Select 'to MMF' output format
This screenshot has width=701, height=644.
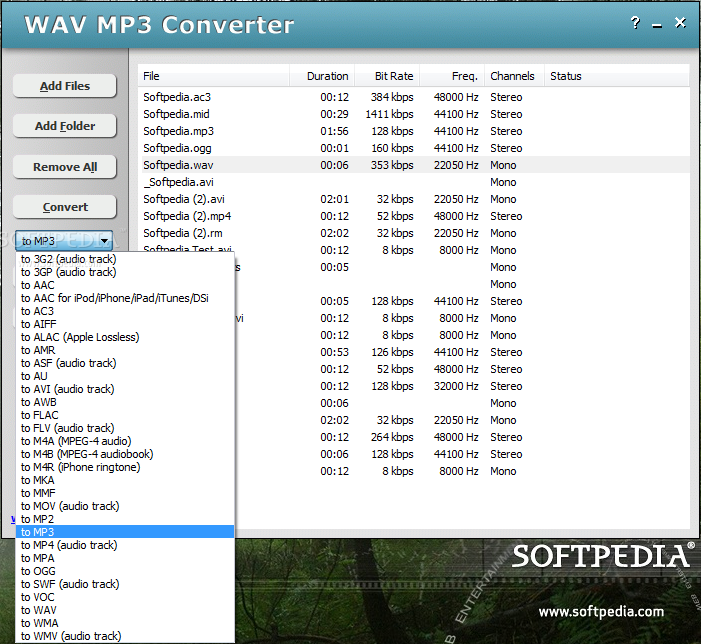point(125,493)
